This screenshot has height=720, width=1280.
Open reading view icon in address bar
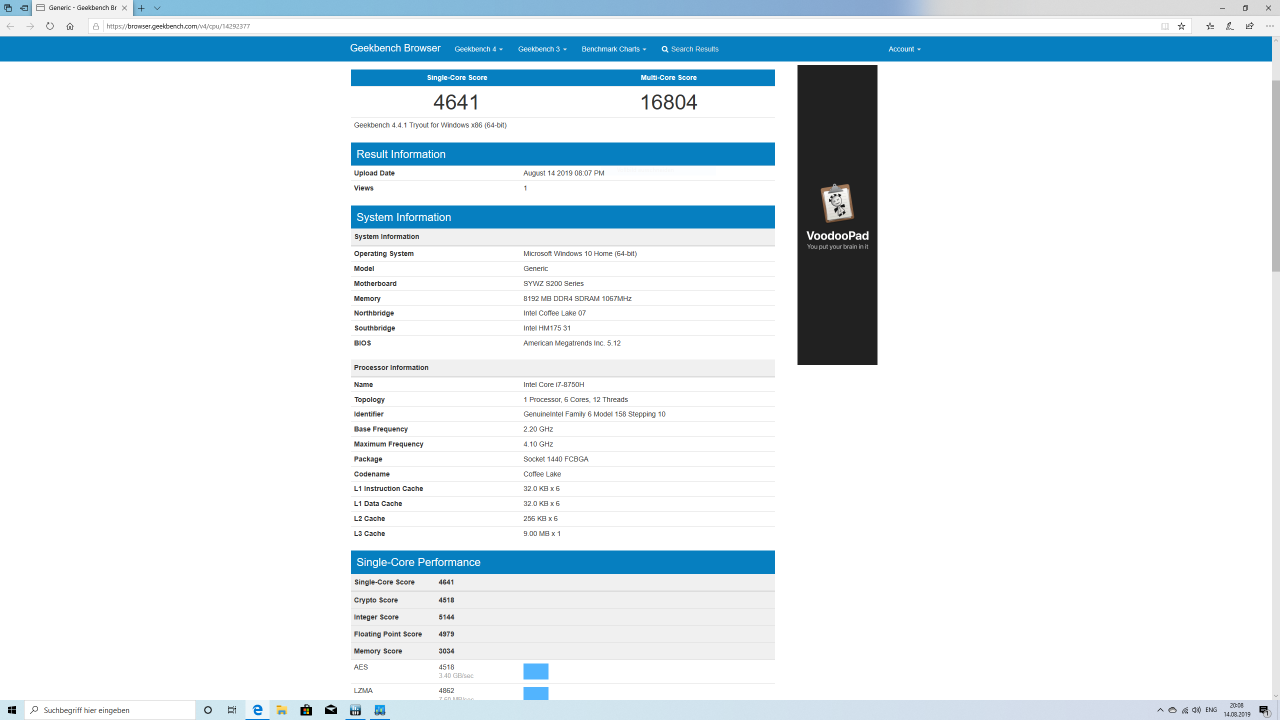(1165, 26)
